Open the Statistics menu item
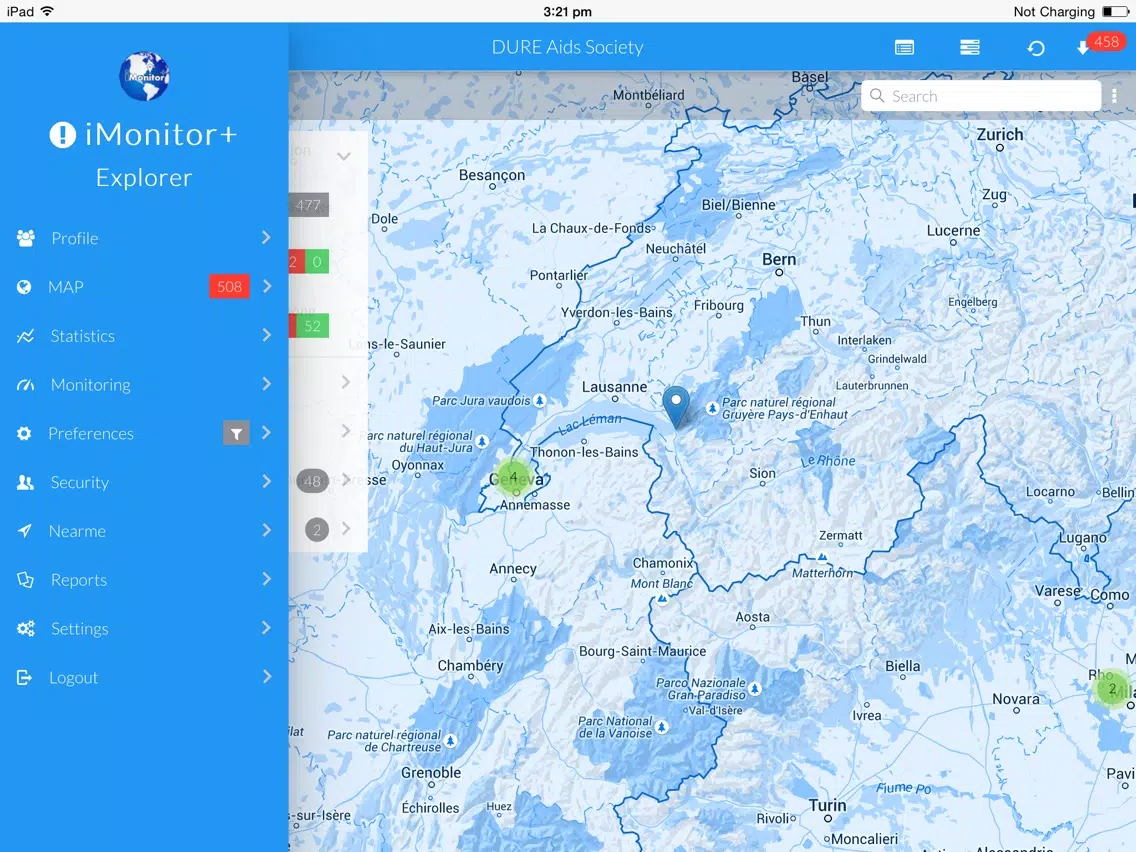Viewport: 1136px width, 852px height. pos(143,335)
